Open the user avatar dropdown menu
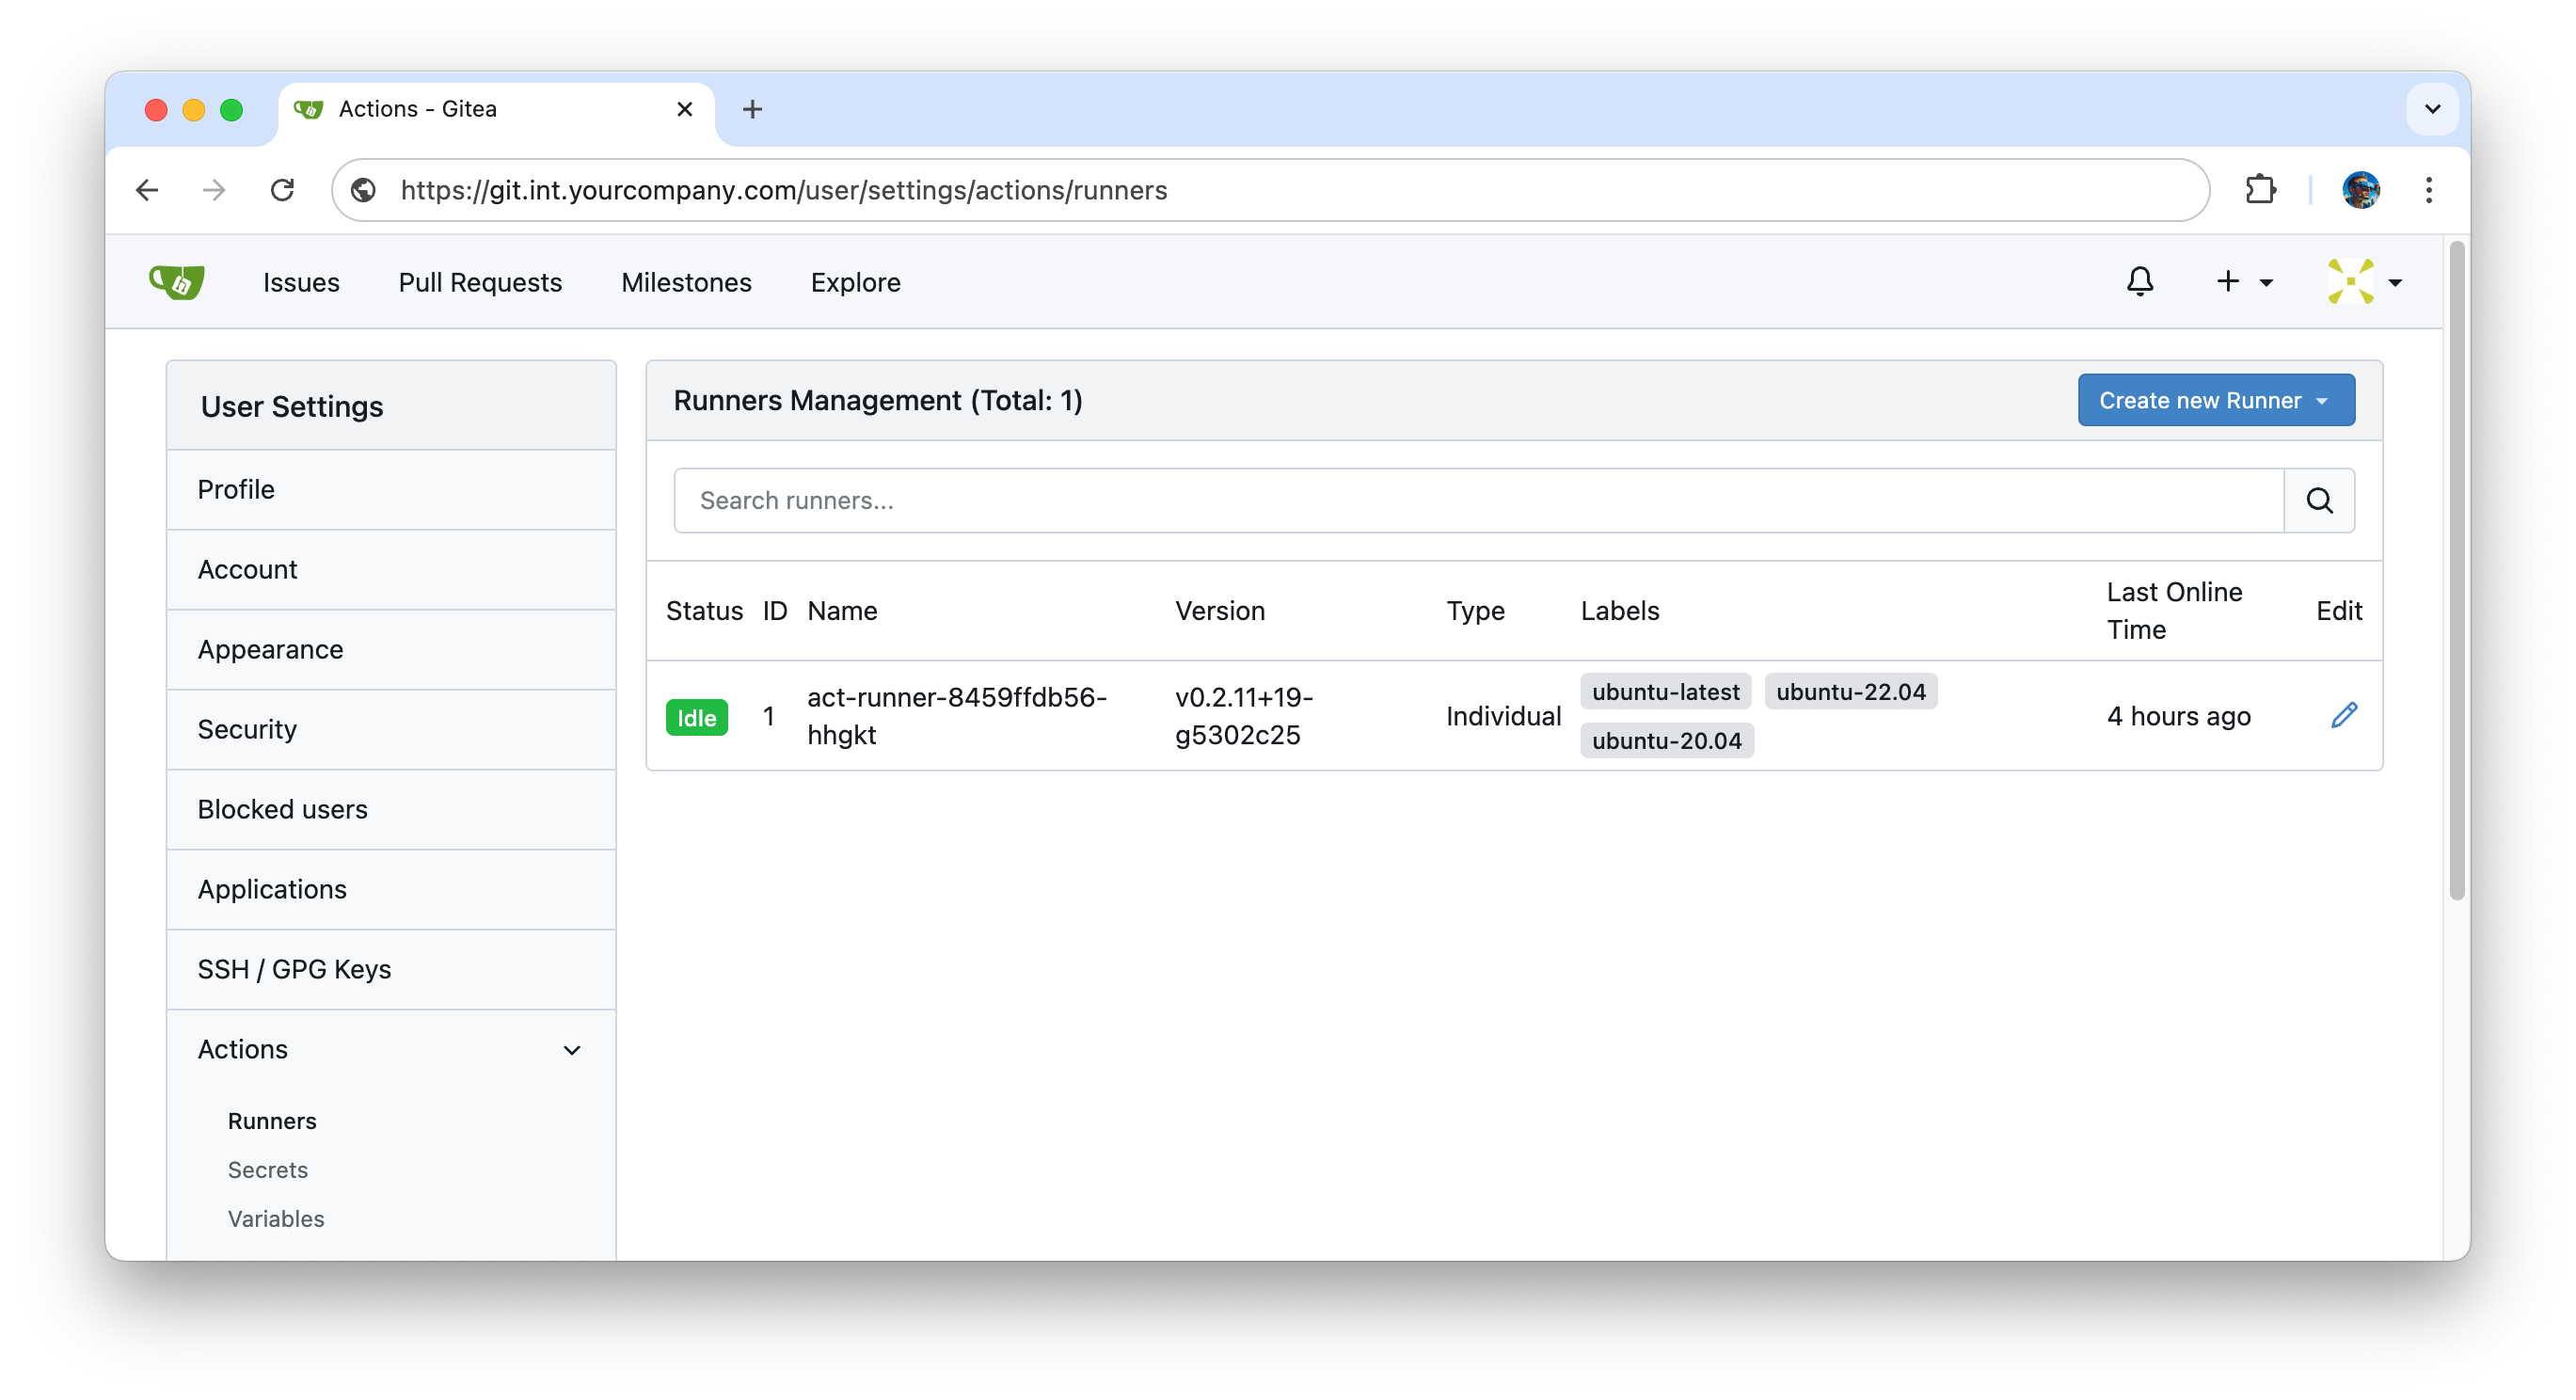2576x1400 pixels. (x=2365, y=282)
